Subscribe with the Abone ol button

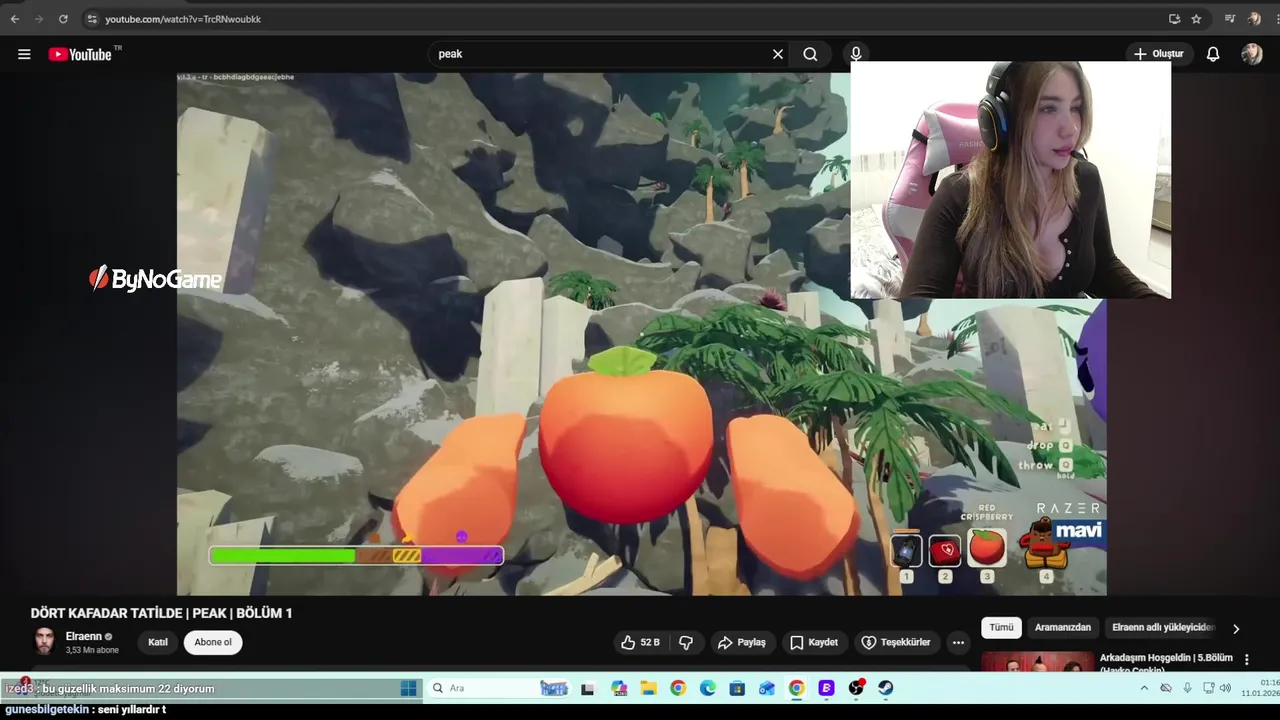pos(213,642)
